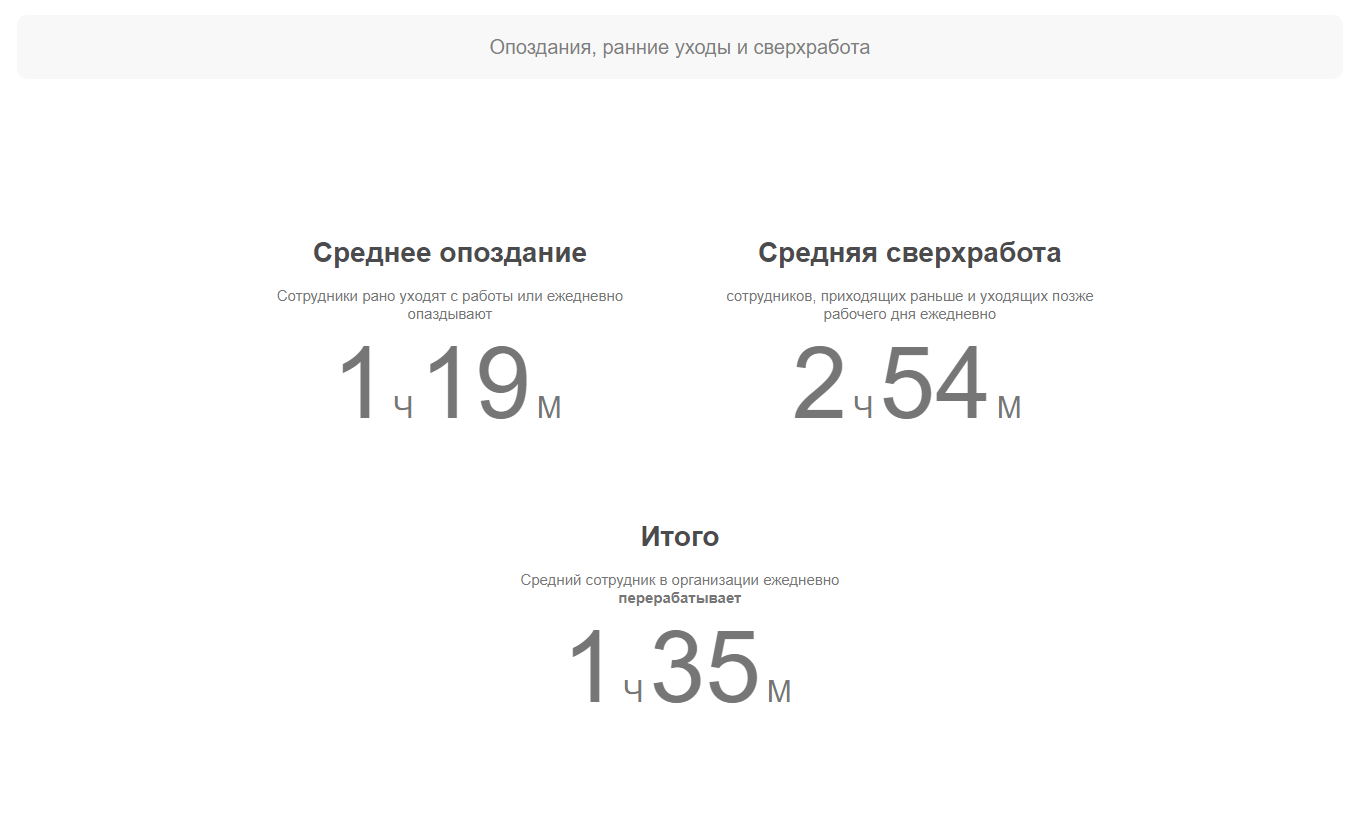1357x825 pixels.
Task: Click the bold word 'перерабатывает'
Action: pos(680,598)
